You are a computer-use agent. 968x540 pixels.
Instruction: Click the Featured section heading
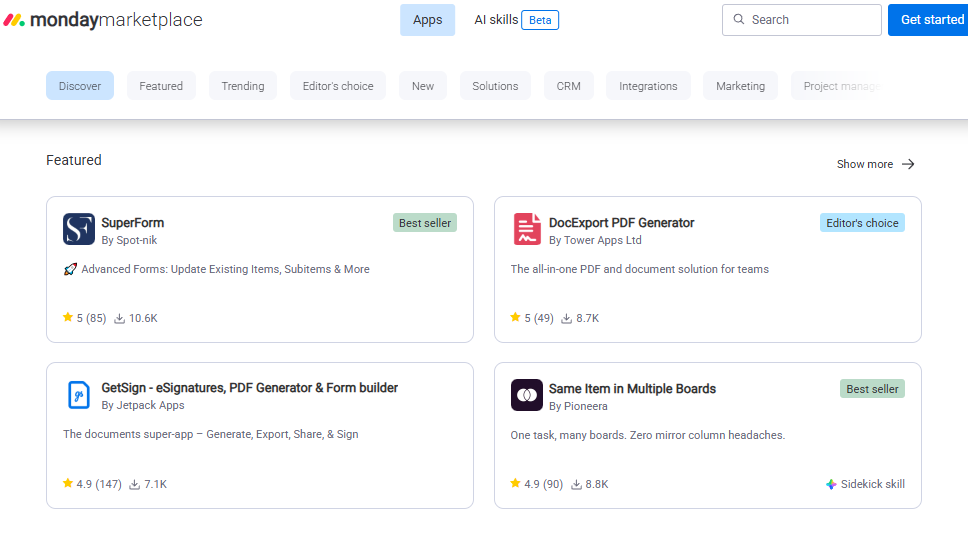coord(74,160)
